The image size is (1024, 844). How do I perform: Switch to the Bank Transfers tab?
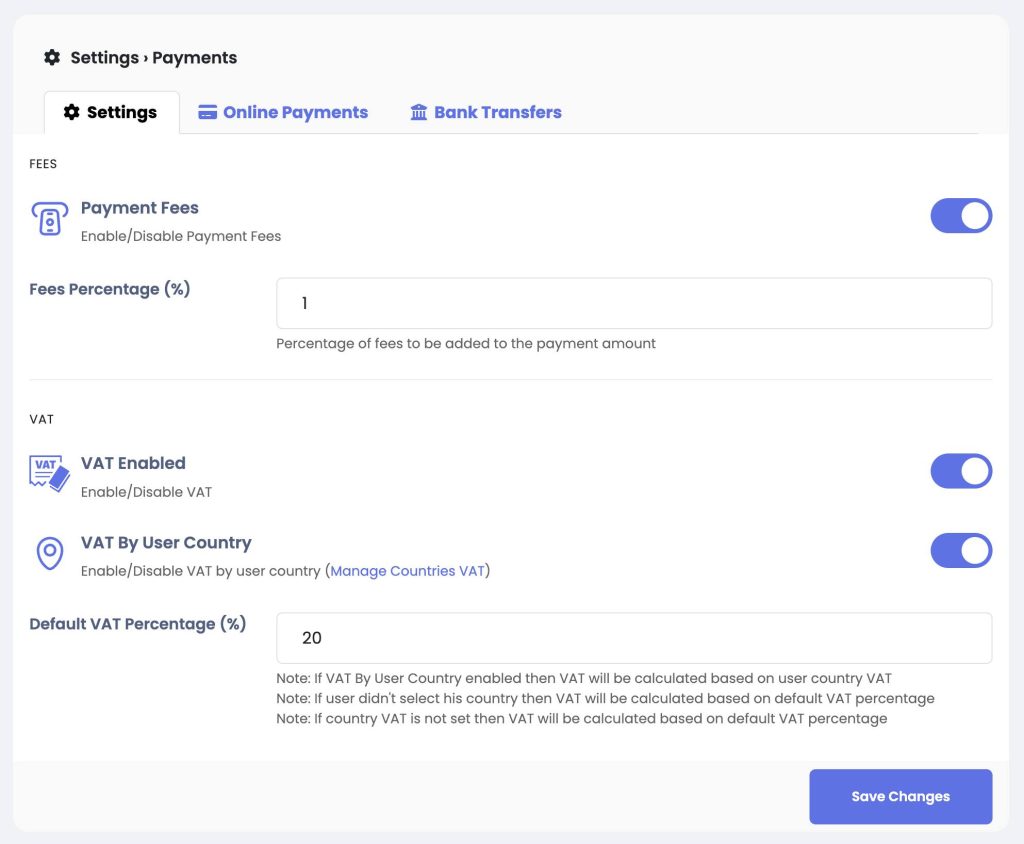[x=486, y=112]
